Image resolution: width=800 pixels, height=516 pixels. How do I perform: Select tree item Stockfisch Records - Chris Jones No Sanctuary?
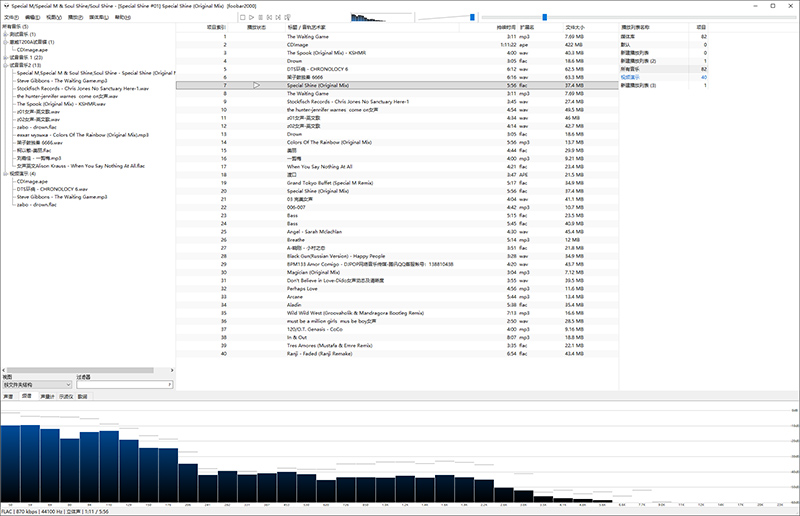coord(83,89)
